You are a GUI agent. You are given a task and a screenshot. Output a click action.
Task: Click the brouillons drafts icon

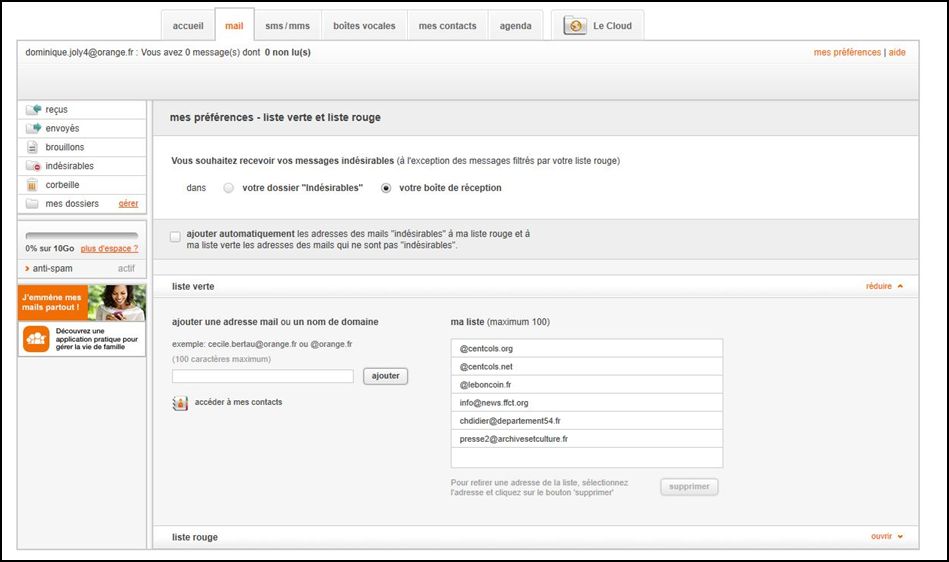click(x=32, y=147)
